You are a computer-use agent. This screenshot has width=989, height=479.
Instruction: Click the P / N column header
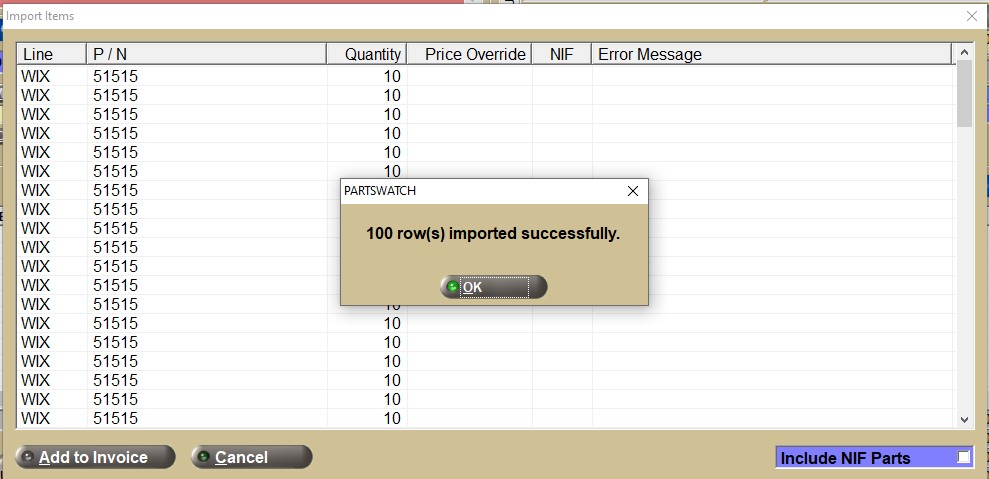(x=205, y=54)
